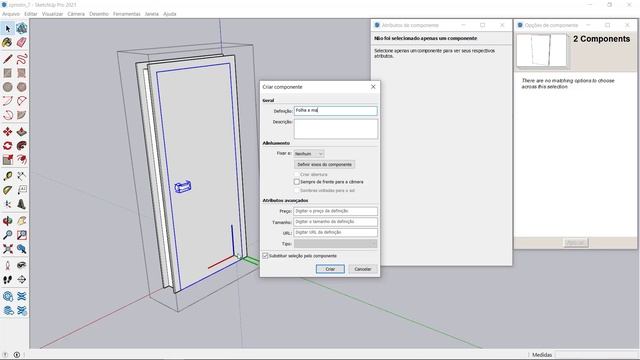Choose the Pan hand tool

point(22,221)
